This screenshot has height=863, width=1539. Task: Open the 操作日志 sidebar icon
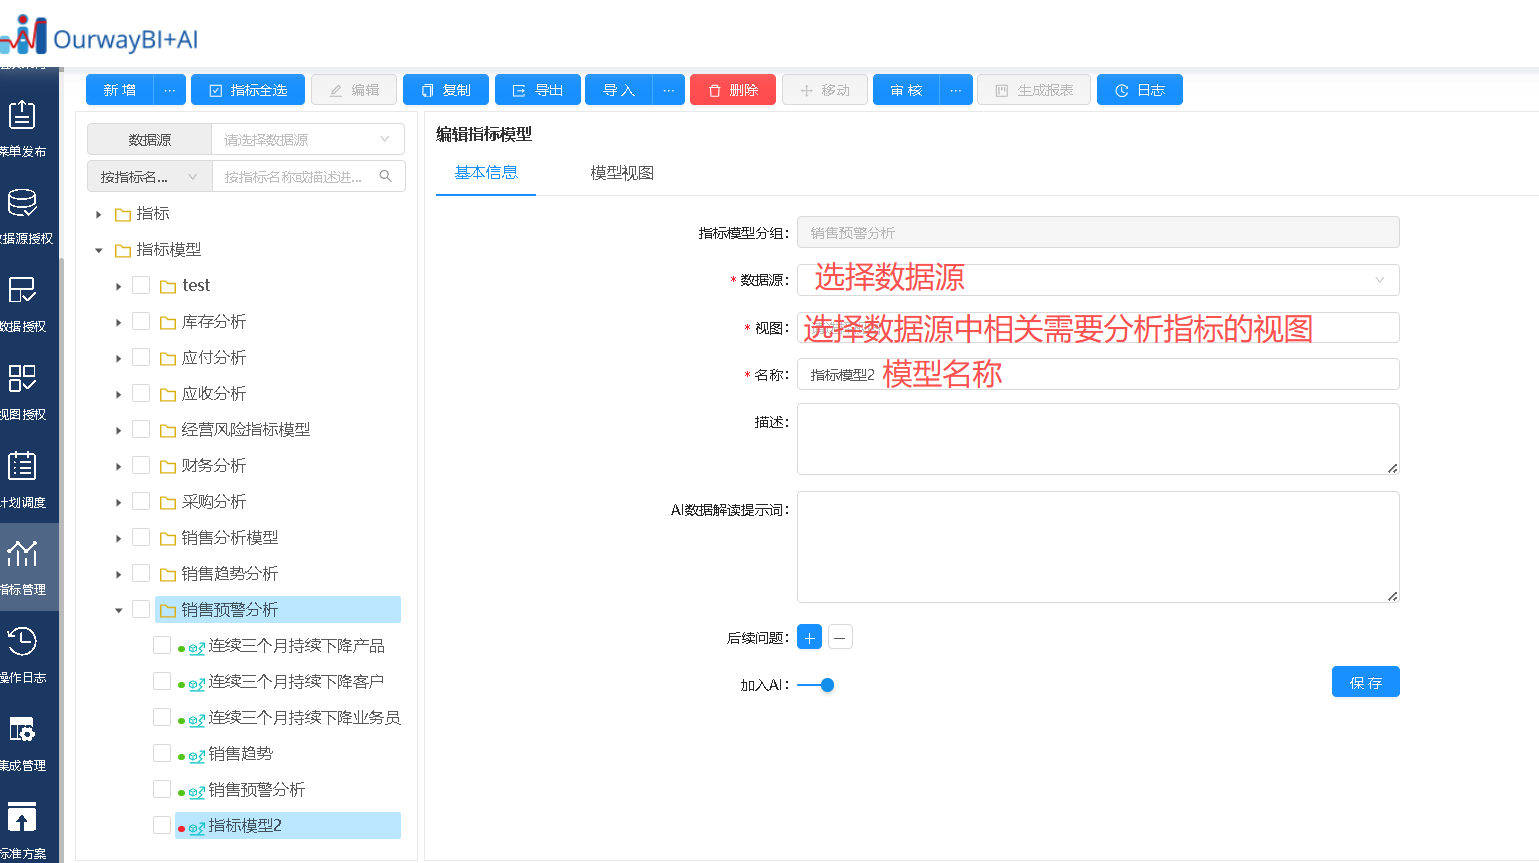tap(22, 642)
